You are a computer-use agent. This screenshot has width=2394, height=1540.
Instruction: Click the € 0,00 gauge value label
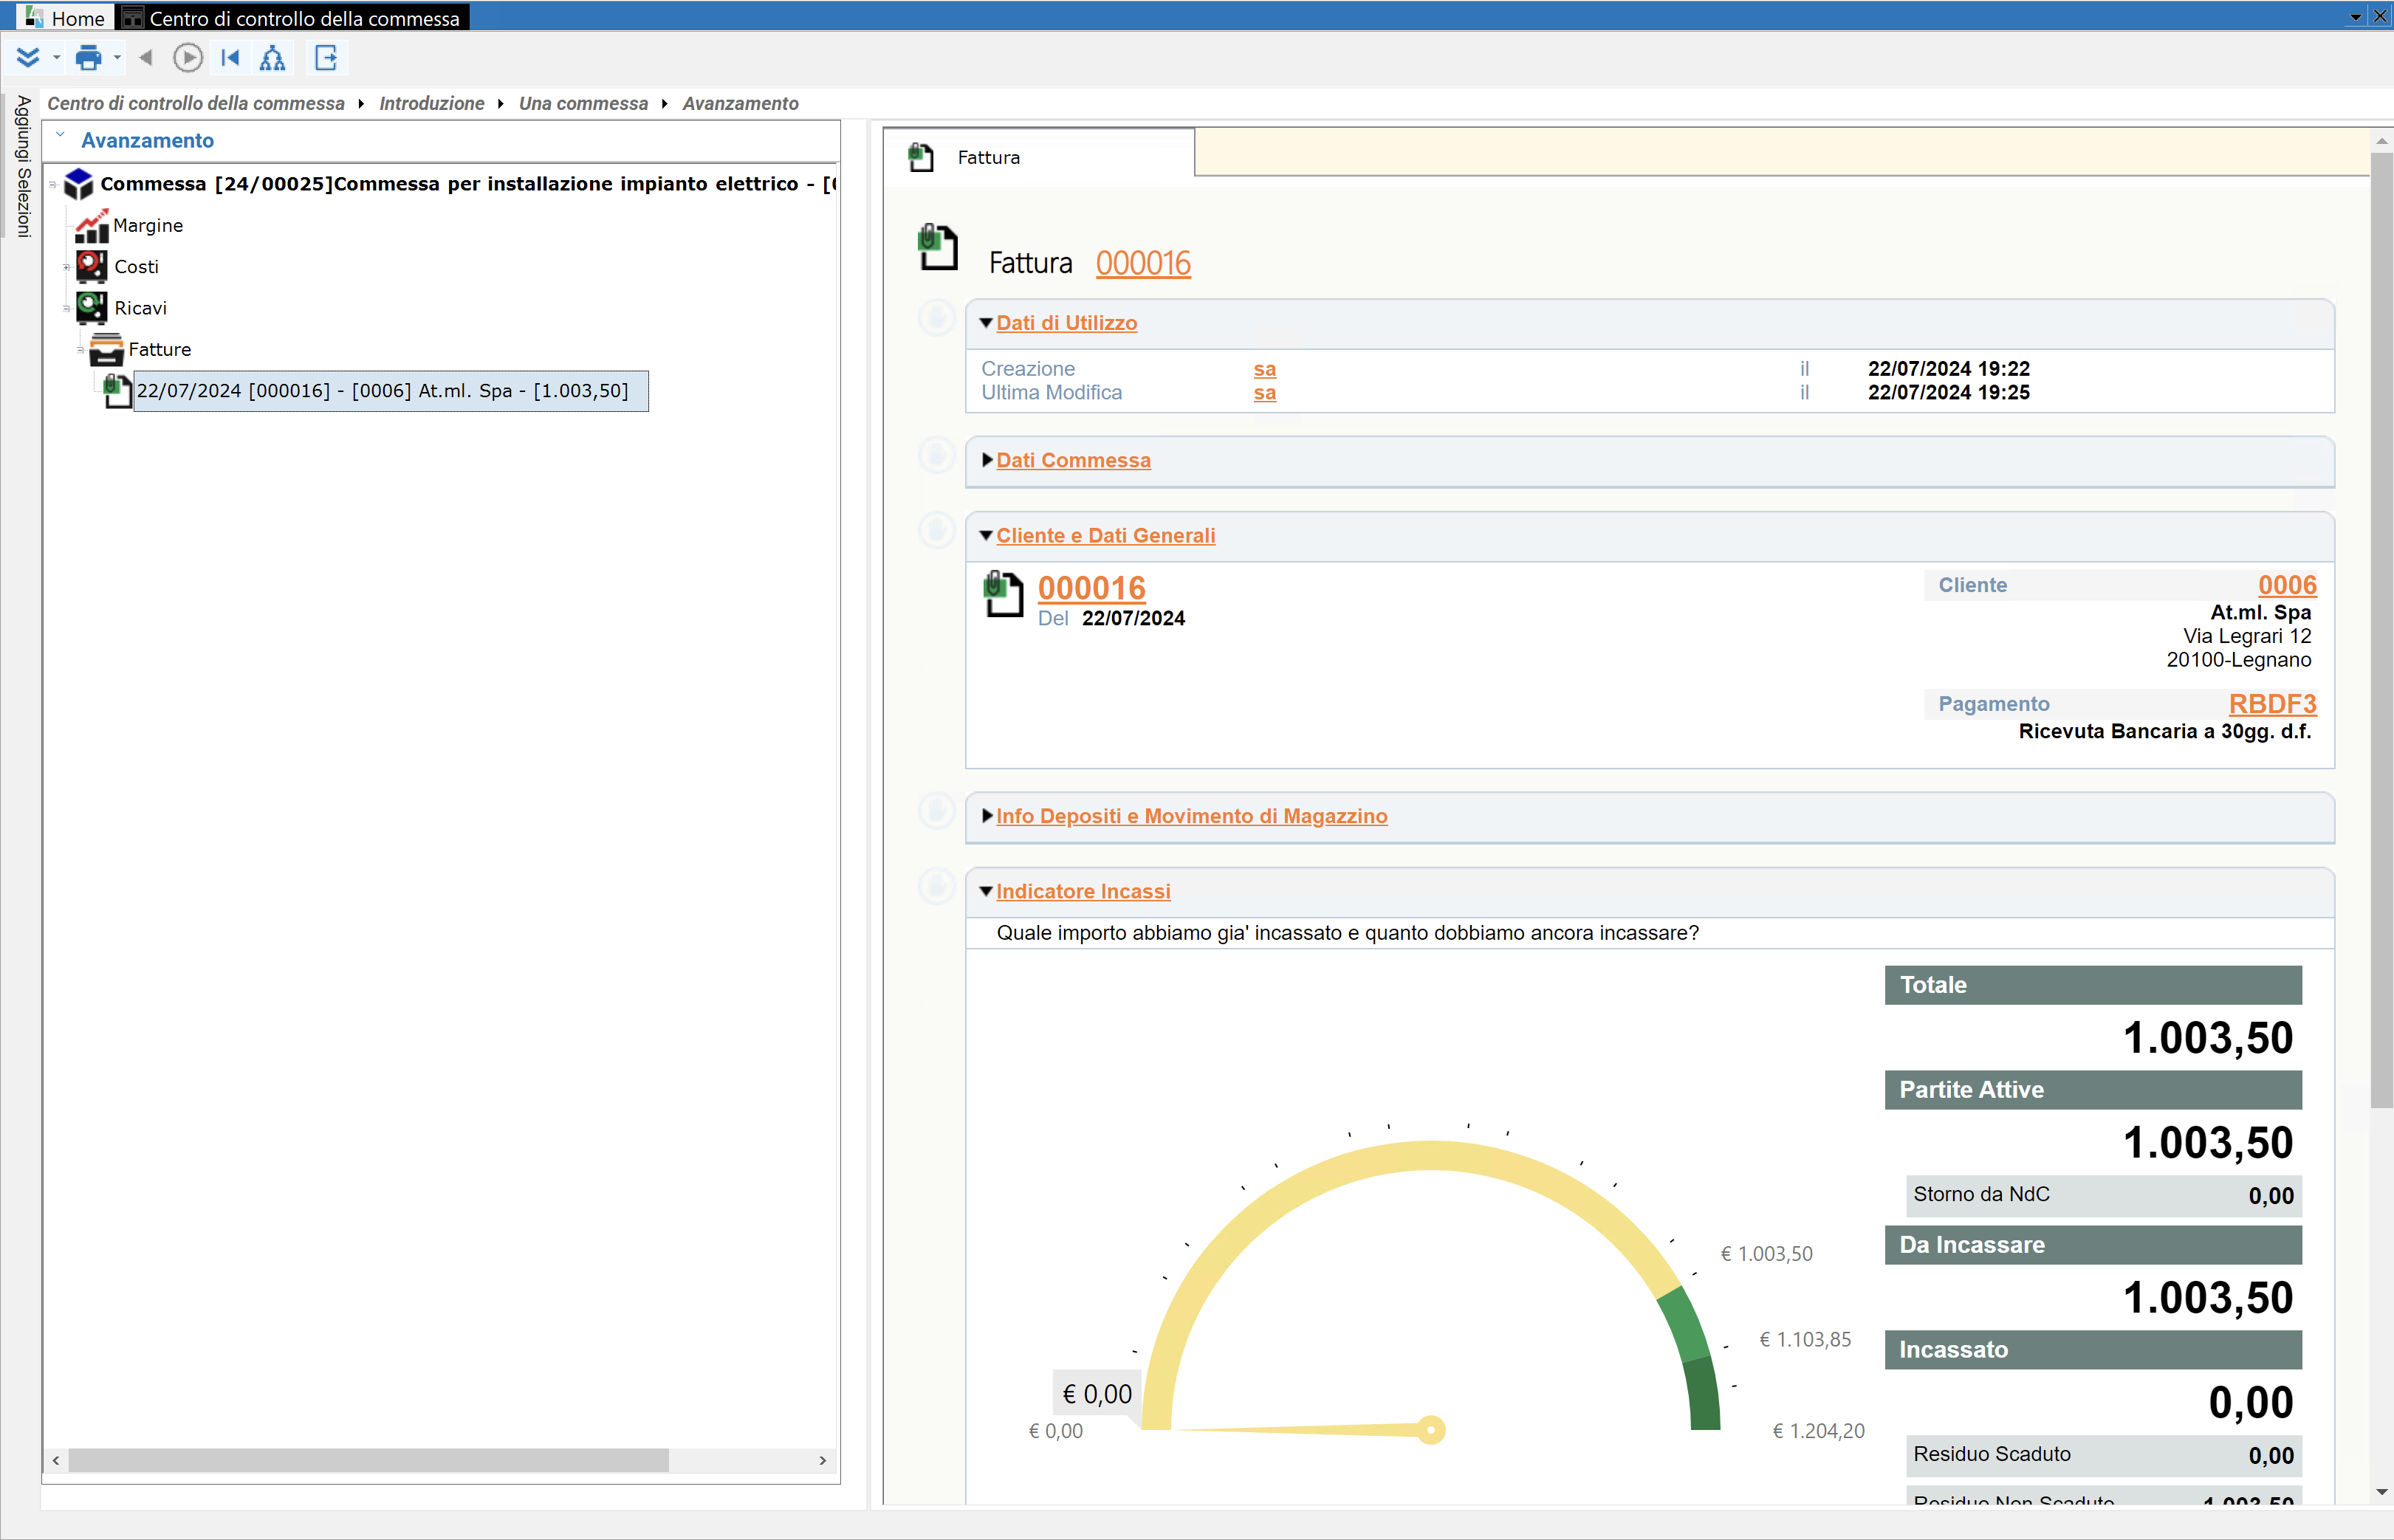point(1097,1394)
